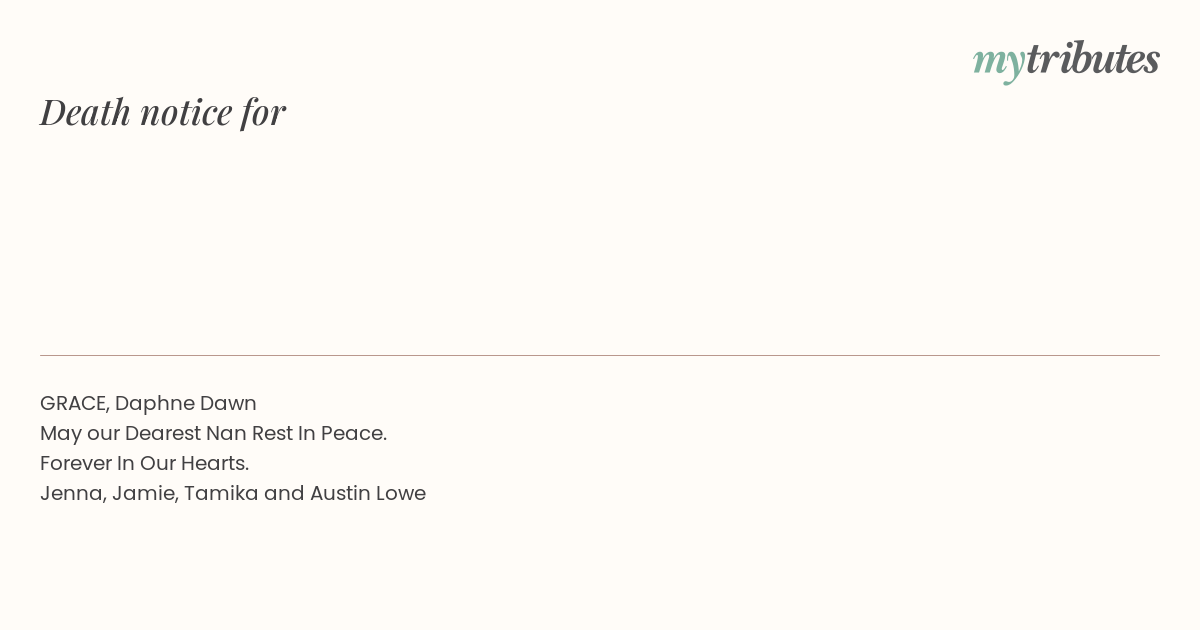Click the name "Jamie" in the signature
Screen dimensions: 1200x630
[x=142, y=493]
